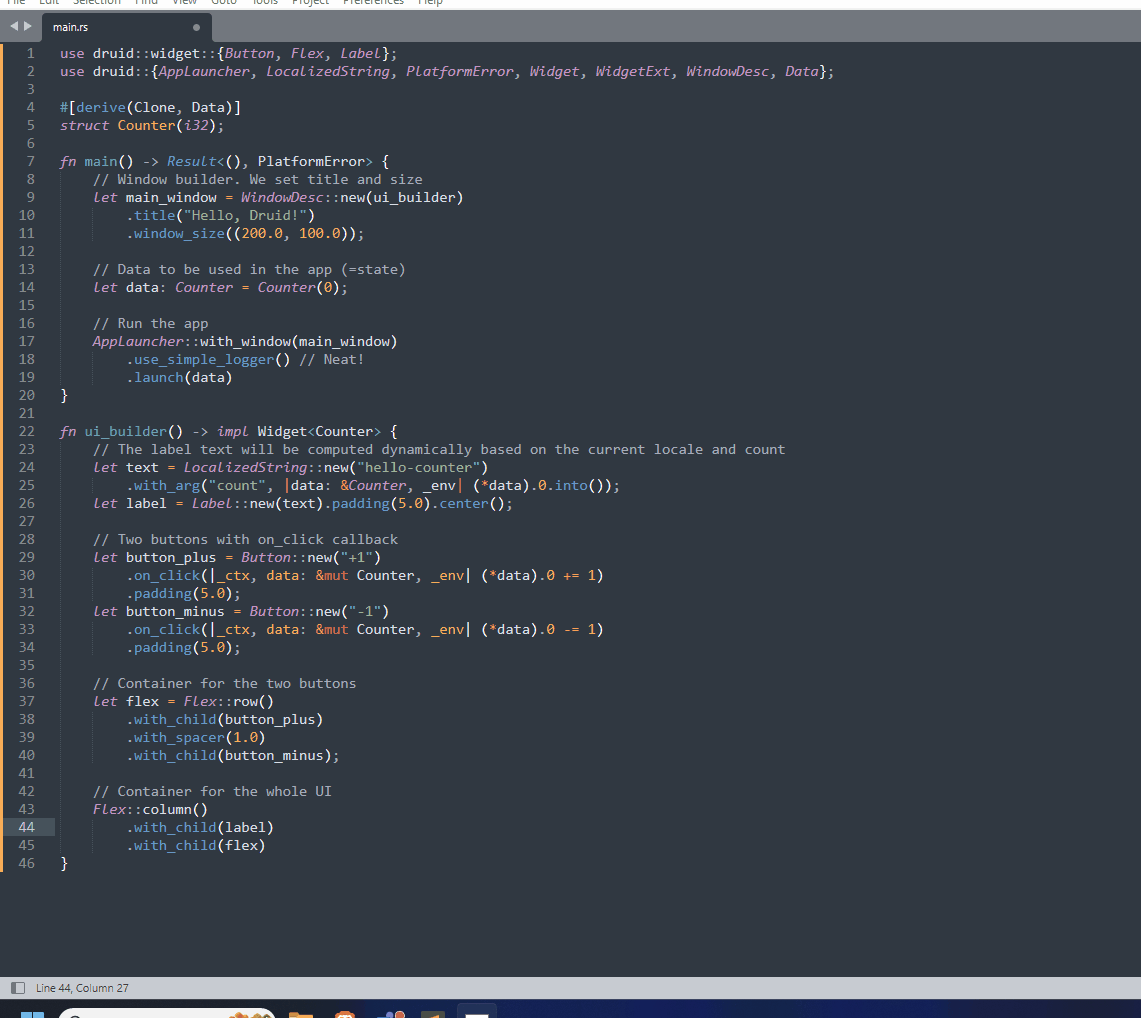Click the "hello-counter" string

click(x=418, y=468)
